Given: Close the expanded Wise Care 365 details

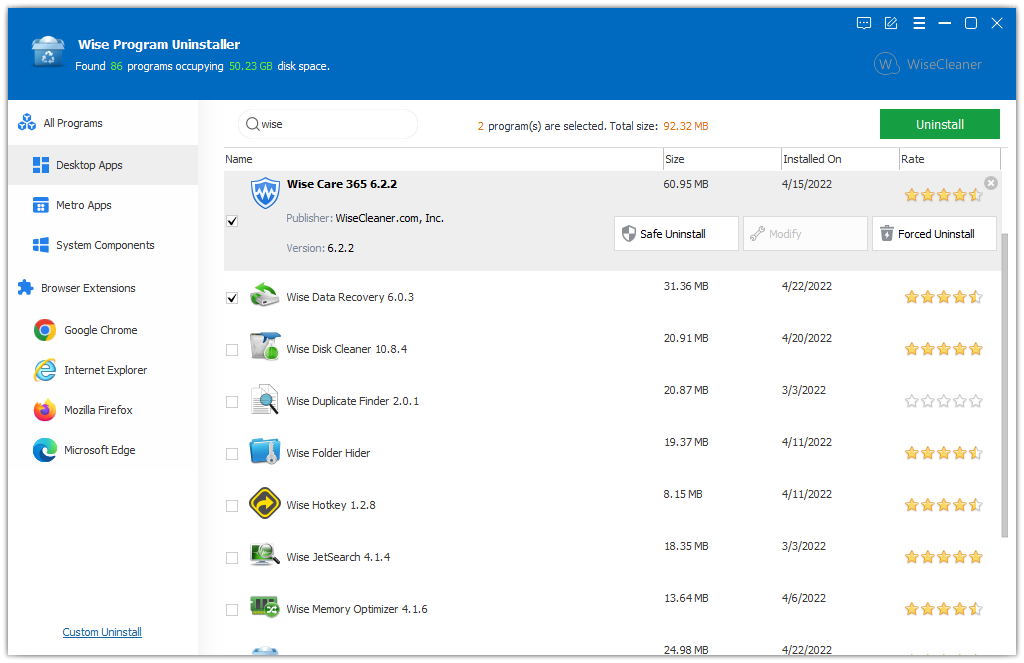Looking at the screenshot, I should [990, 183].
